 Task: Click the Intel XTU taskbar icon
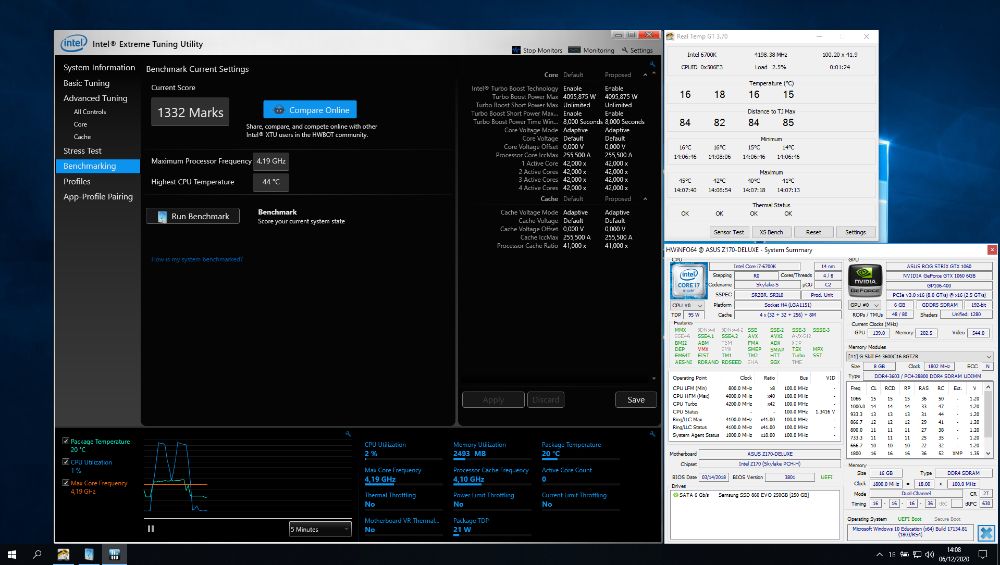pos(89,554)
